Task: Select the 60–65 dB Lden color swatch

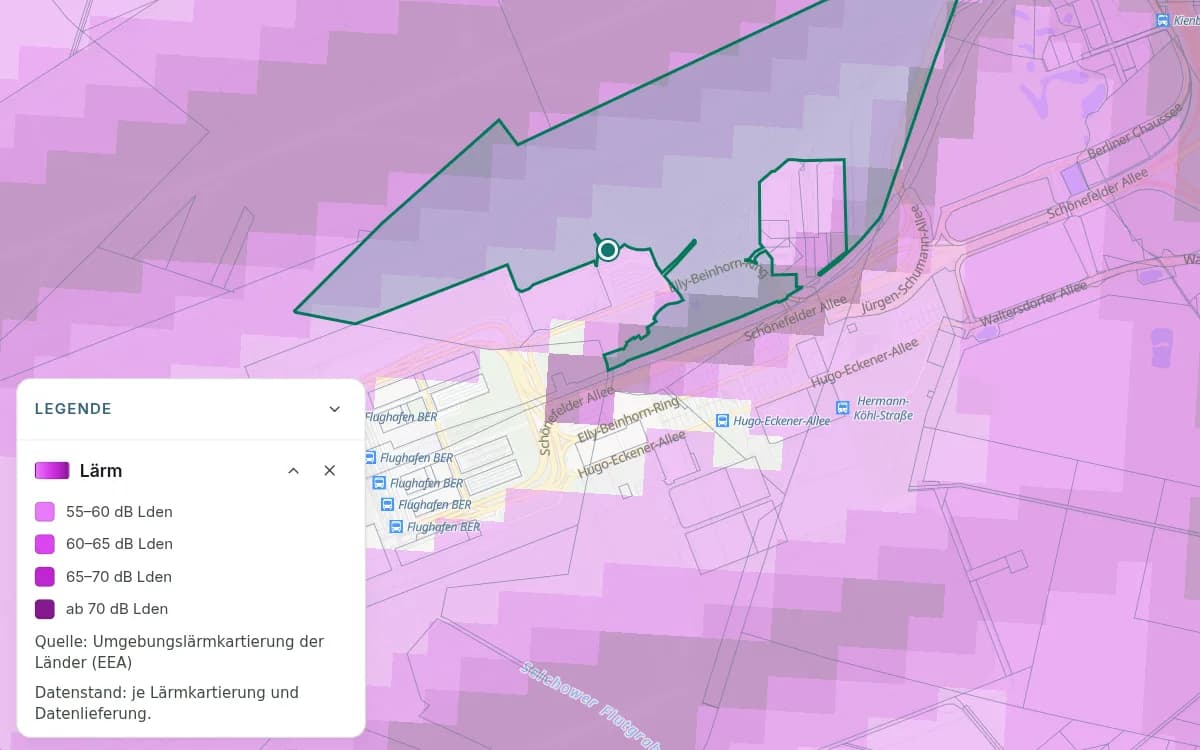Action: (x=45, y=544)
